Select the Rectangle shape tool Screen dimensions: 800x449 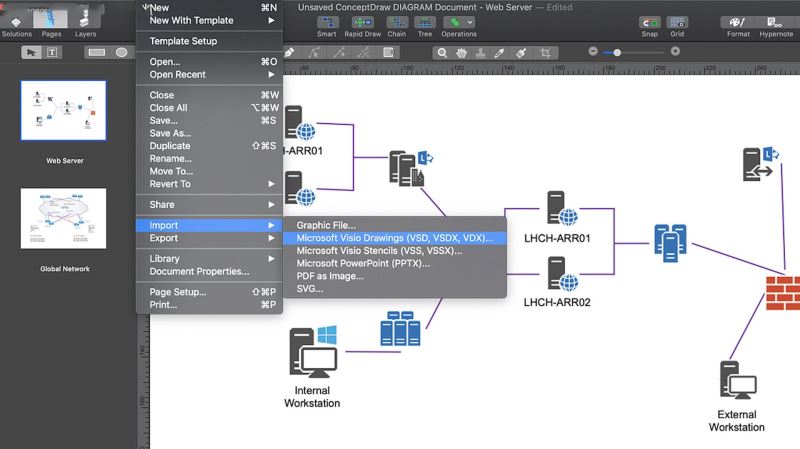96,53
